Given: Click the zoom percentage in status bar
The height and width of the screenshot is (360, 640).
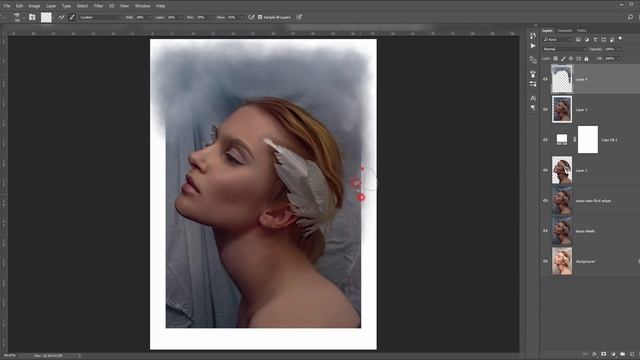Looking at the screenshot, I should 10,356.
